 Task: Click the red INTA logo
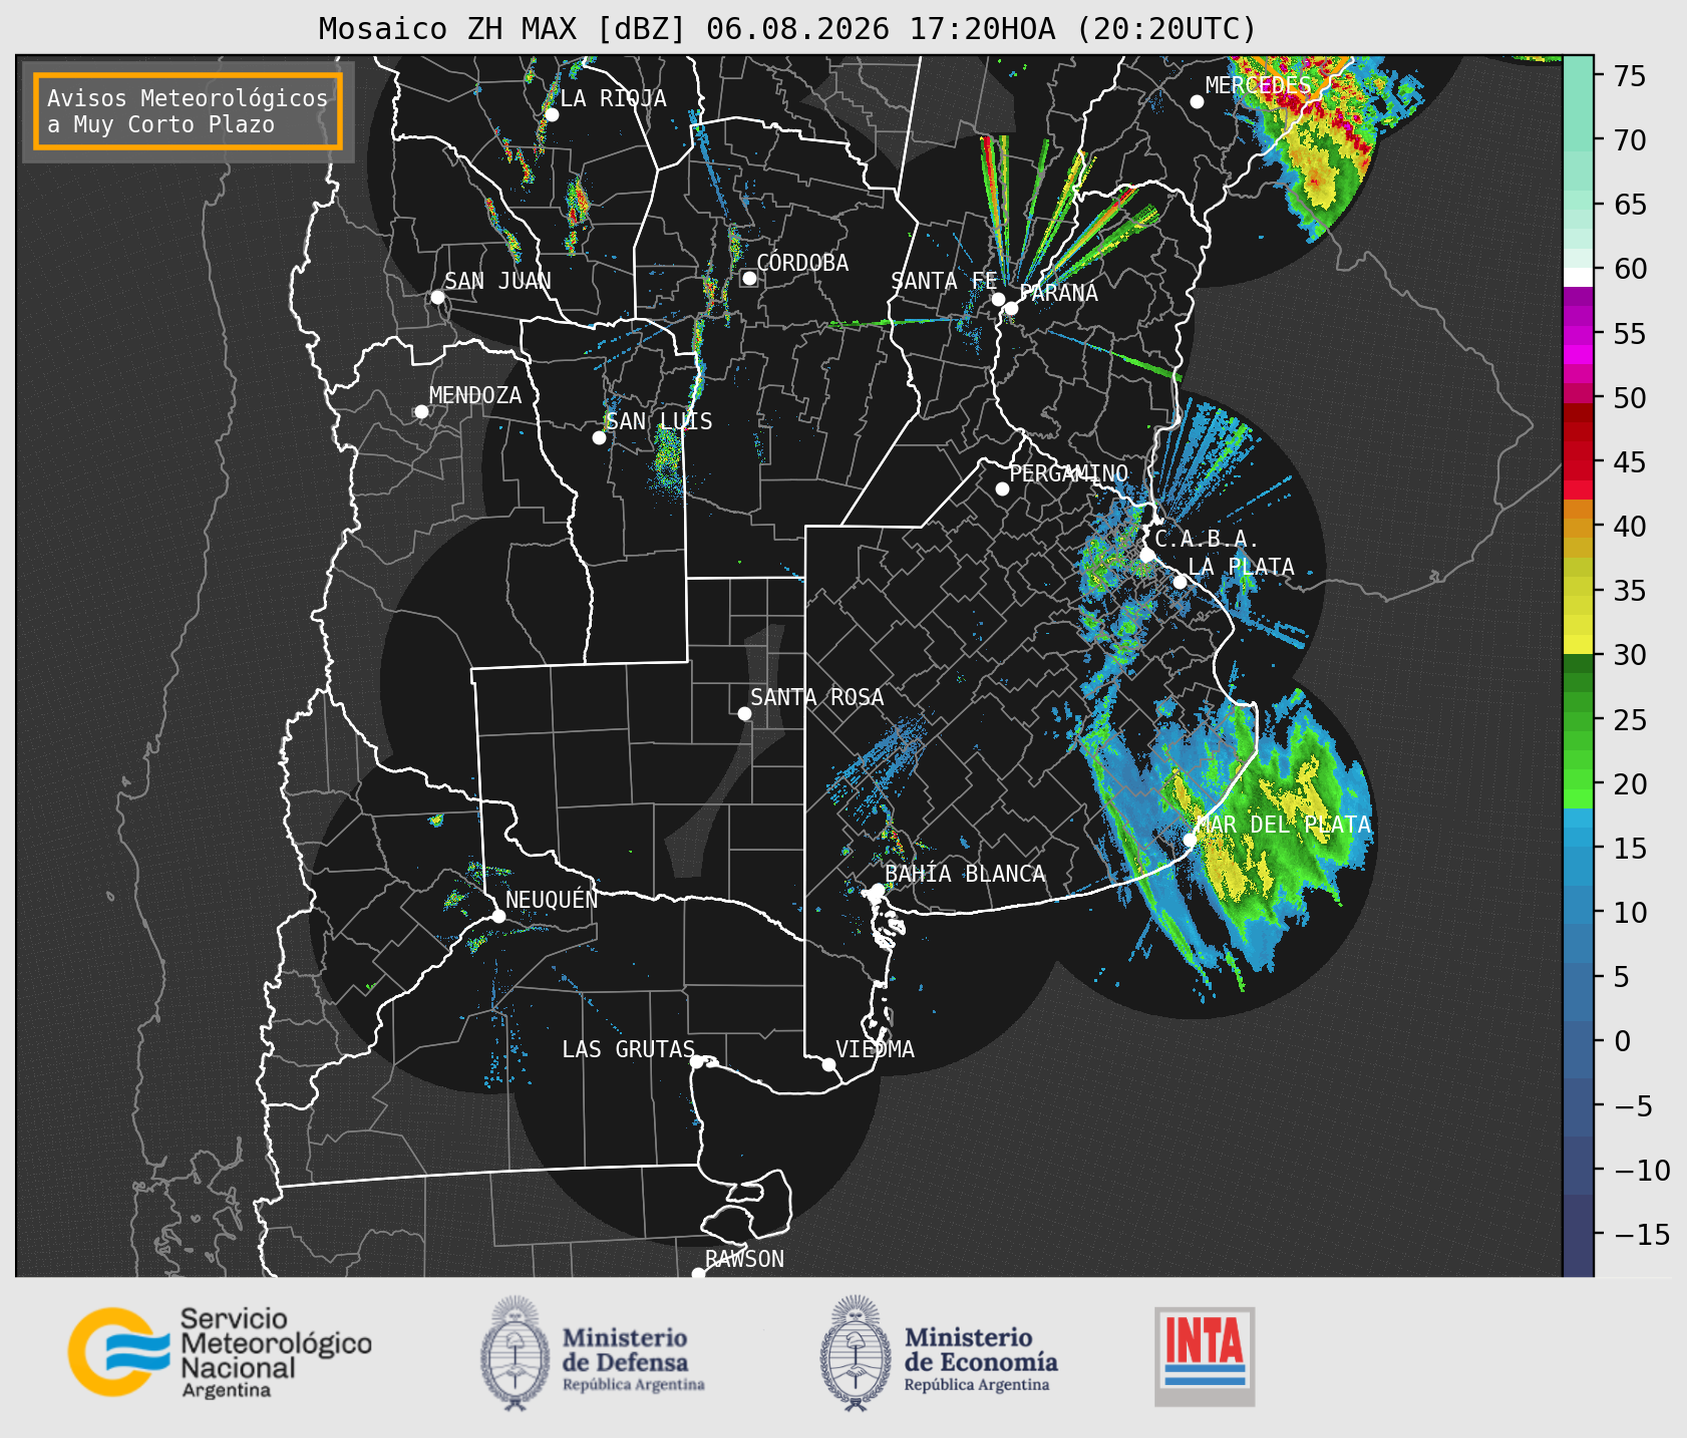(x=1205, y=1356)
